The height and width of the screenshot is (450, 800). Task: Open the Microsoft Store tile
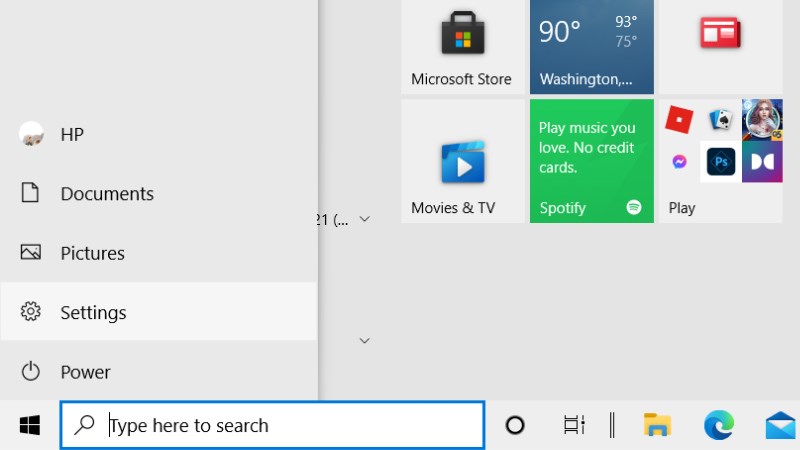pyautogui.click(x=463, y=46)
